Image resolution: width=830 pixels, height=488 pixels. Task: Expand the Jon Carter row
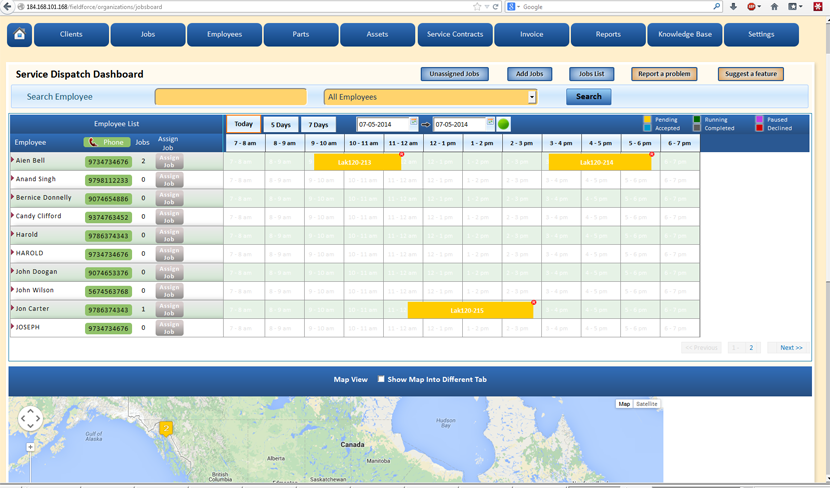[12, 308]
